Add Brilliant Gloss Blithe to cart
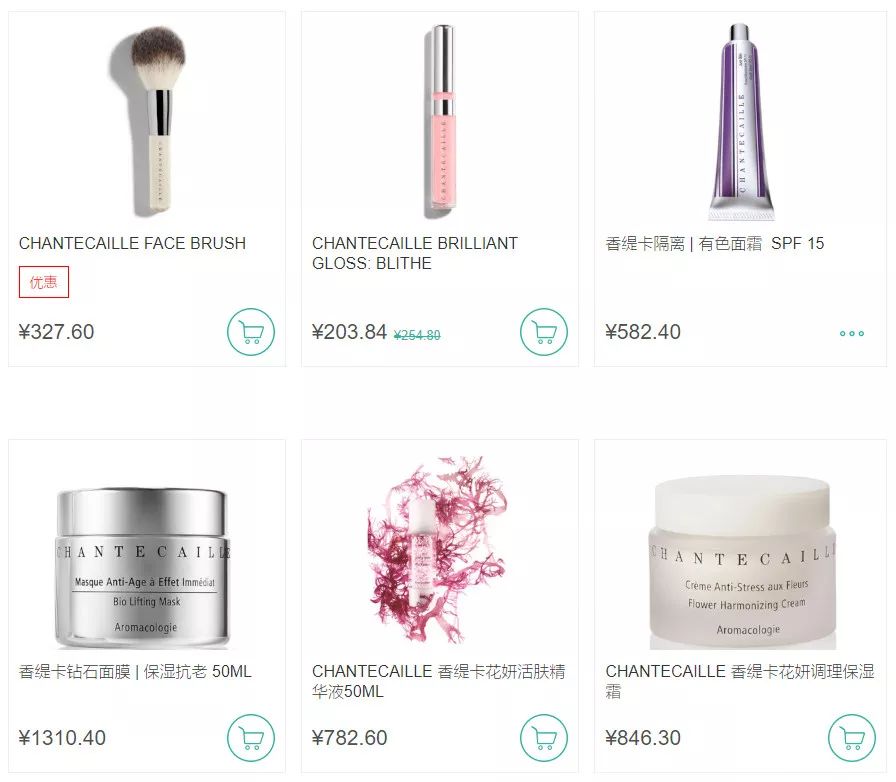The width and height of the screenshot is (896, 782). point(544,332)
